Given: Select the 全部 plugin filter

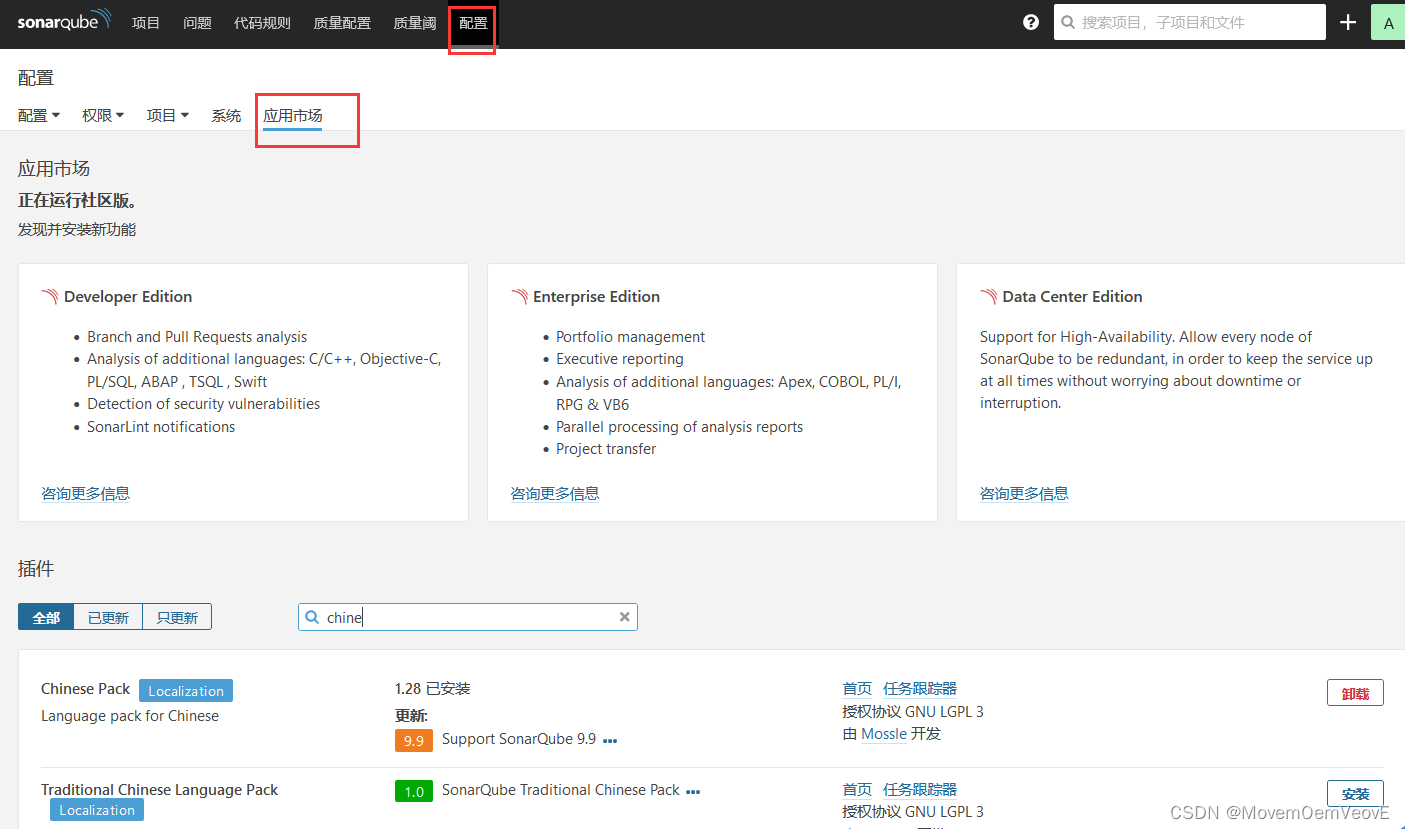Looking at the screenshot, I should tap(46, 617).
